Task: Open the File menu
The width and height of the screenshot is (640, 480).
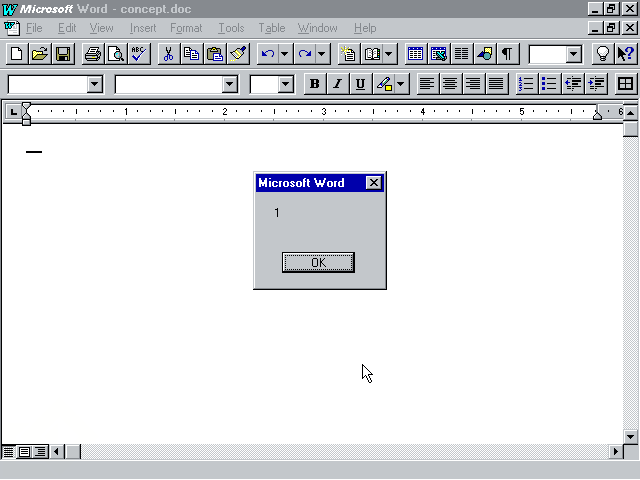Action: coord(34,28)
